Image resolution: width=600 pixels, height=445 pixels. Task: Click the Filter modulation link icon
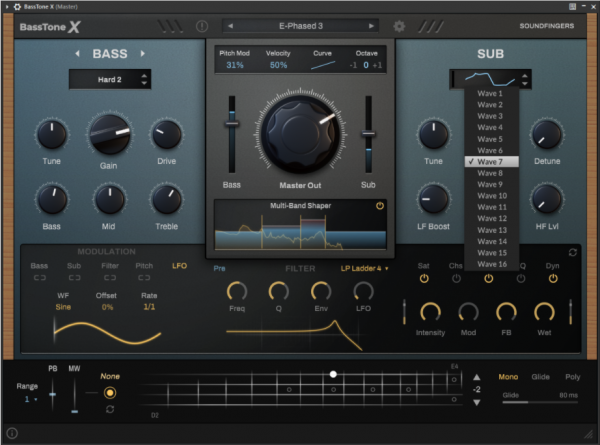pos(110,278)
